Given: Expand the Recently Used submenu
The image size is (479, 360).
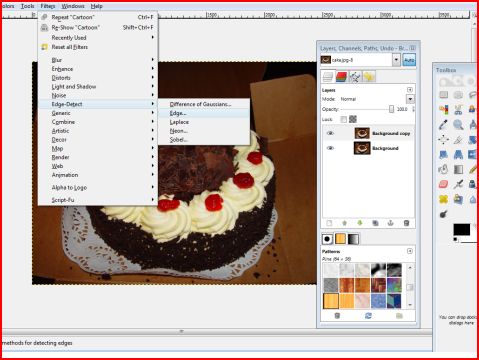Looking at the screenshot, I should point(98,38).
